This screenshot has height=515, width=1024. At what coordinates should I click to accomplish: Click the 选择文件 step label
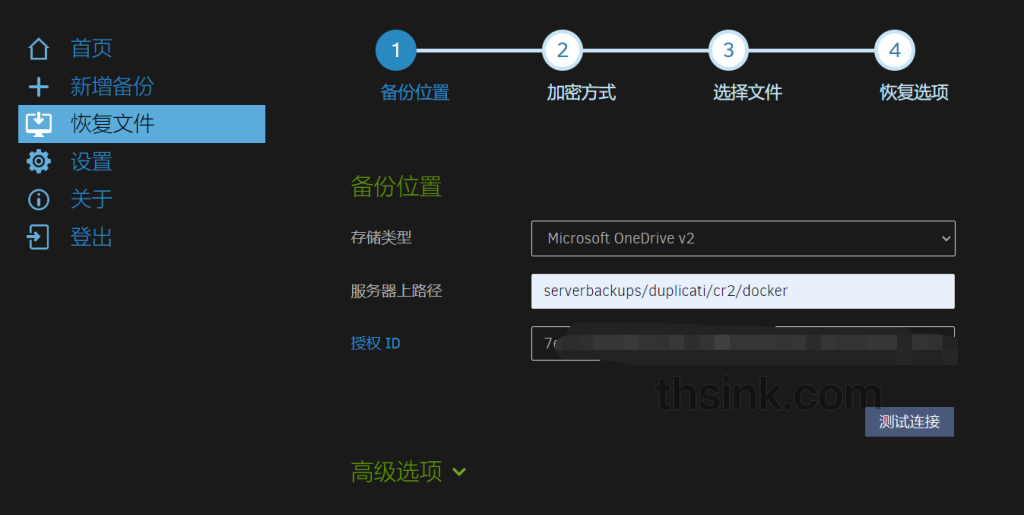point(747,93)
